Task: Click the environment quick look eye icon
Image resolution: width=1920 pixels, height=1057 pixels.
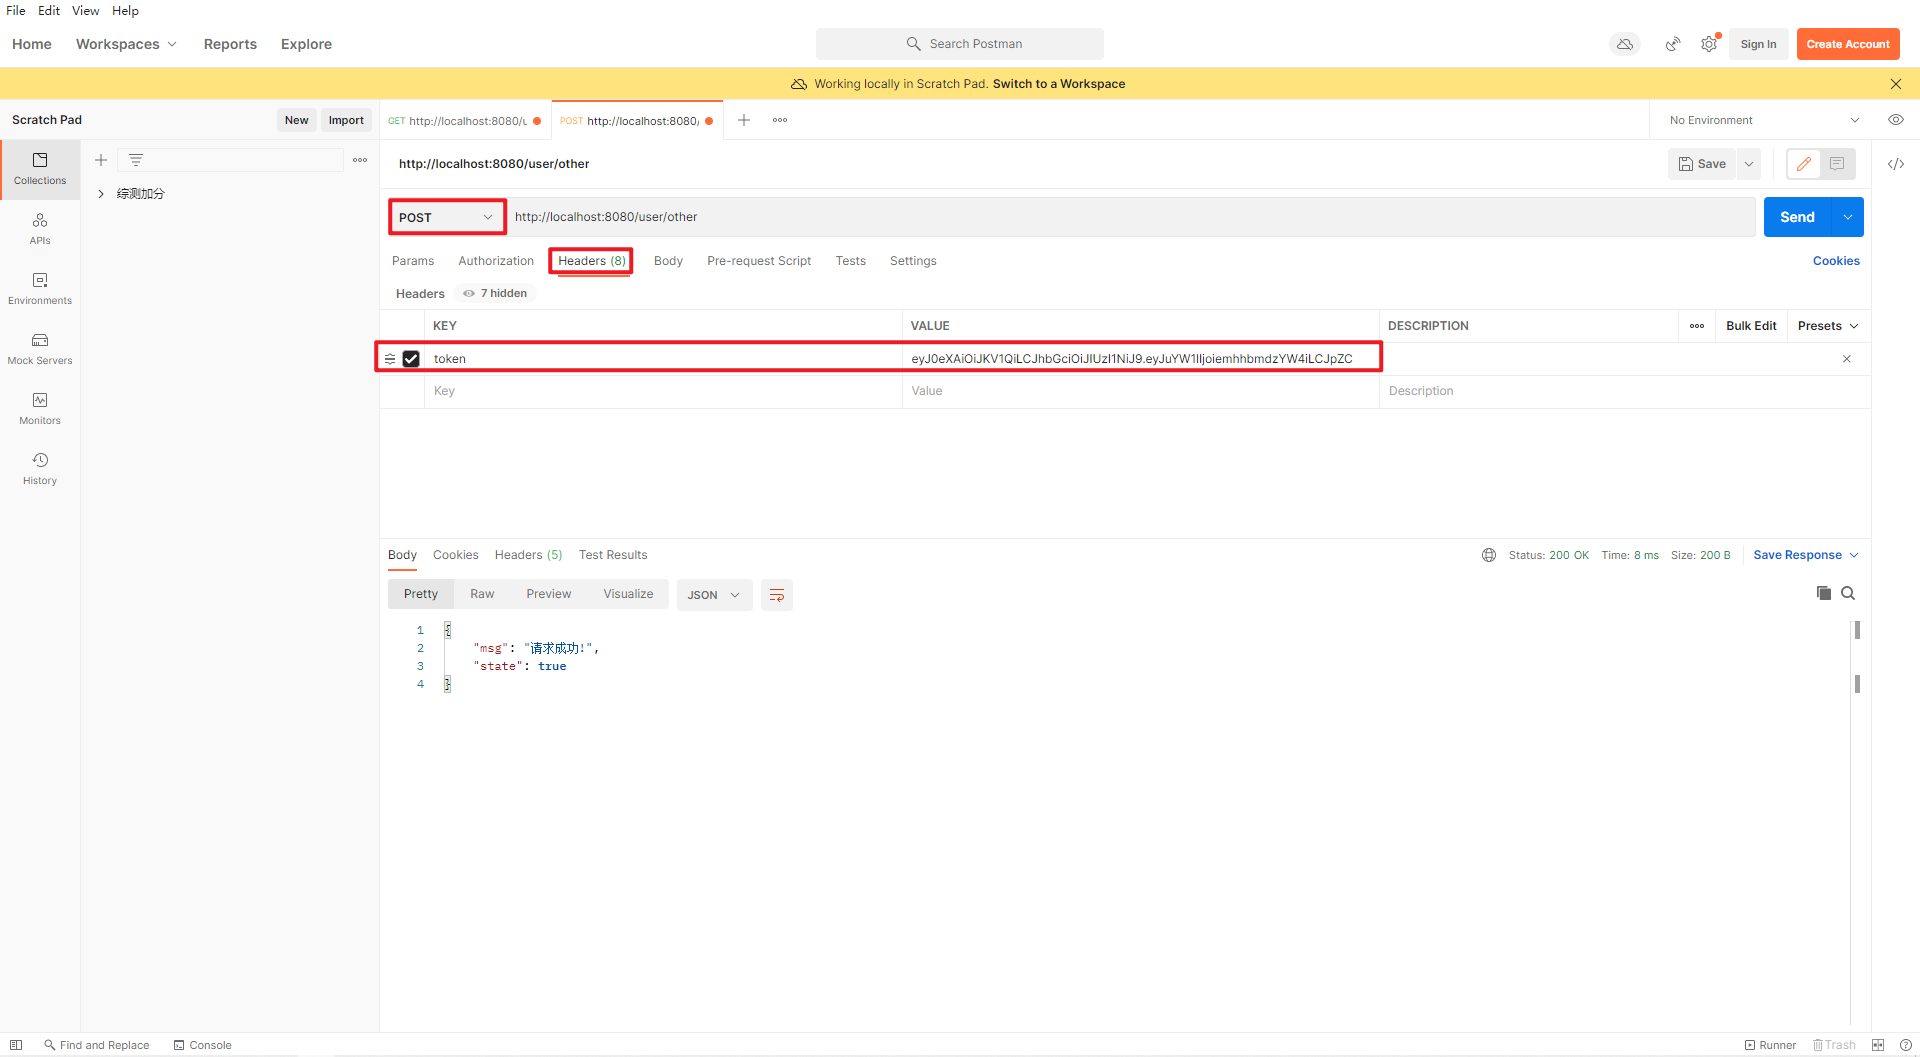Action: pyautogui.click(x=1895, y=120)
